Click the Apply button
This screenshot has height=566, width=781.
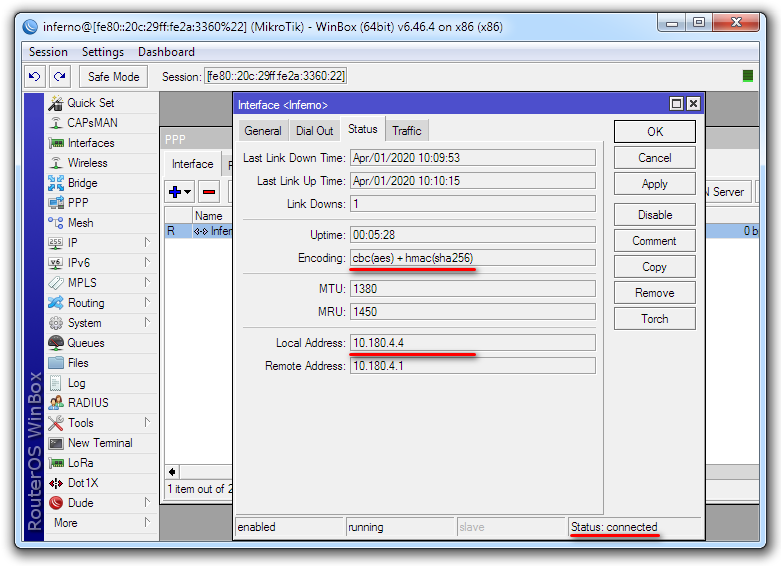[x=654, y=184]
